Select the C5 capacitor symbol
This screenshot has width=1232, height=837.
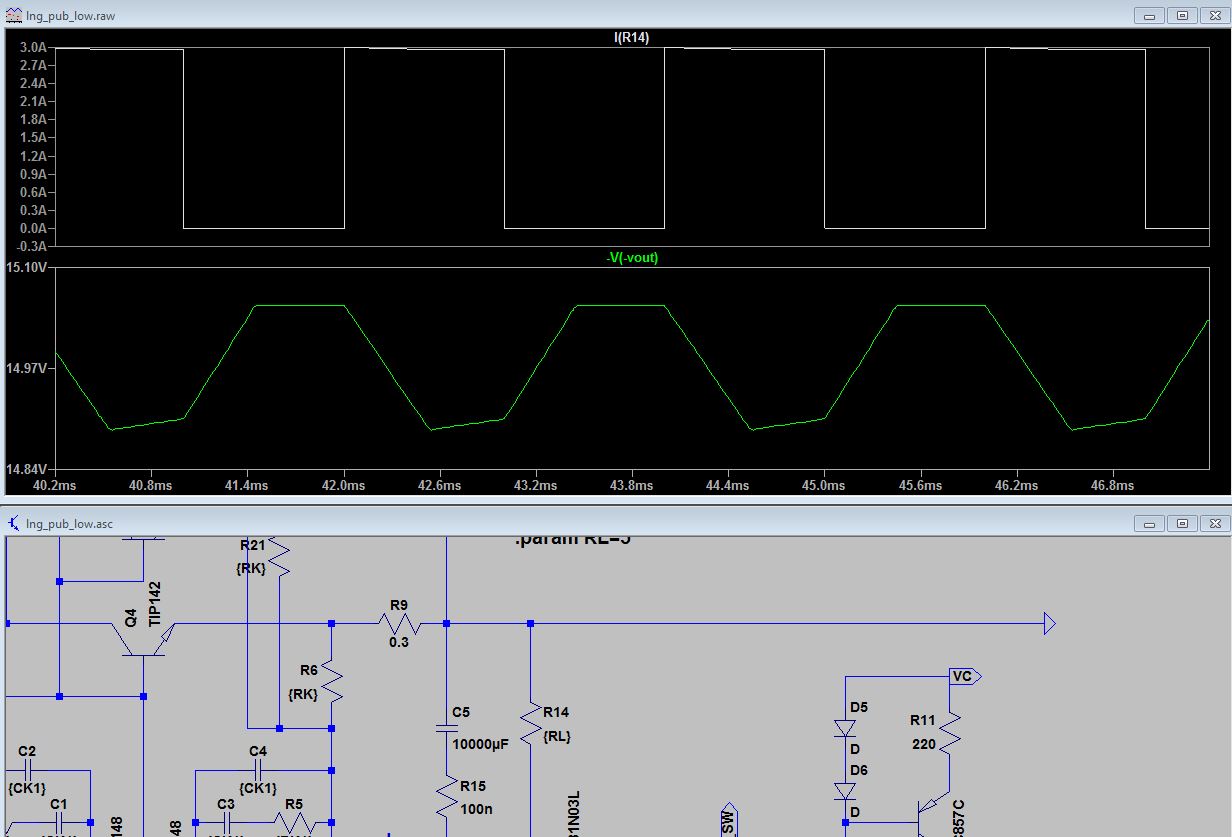[446, 729]
